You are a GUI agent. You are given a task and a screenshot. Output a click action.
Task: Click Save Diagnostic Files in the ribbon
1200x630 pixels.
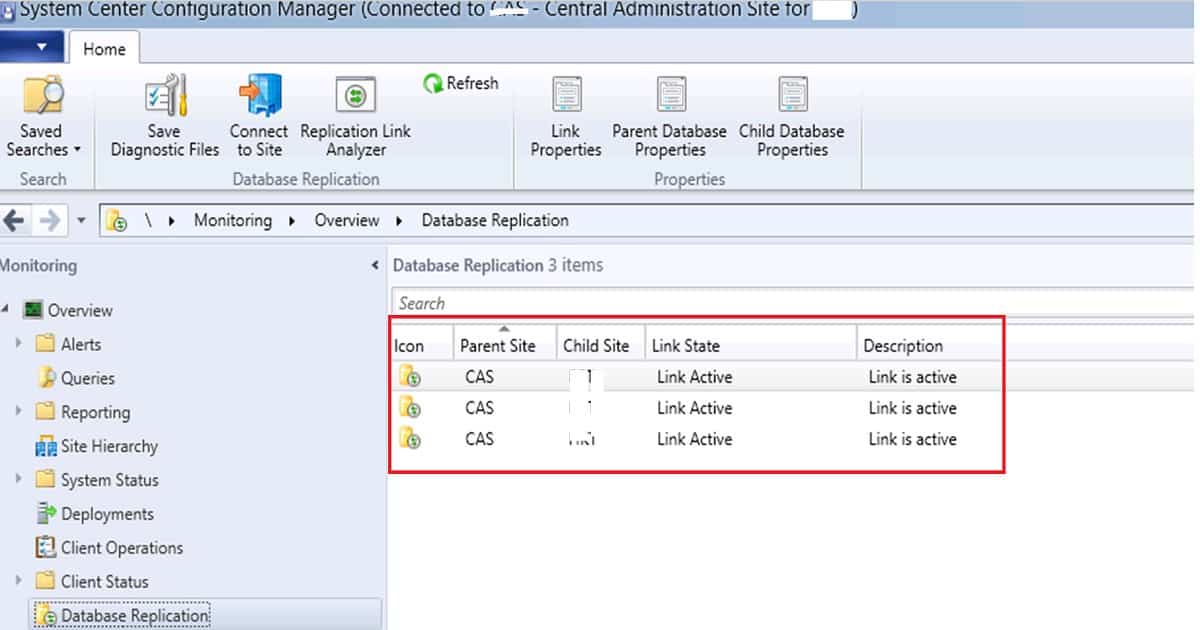point(164,117)
